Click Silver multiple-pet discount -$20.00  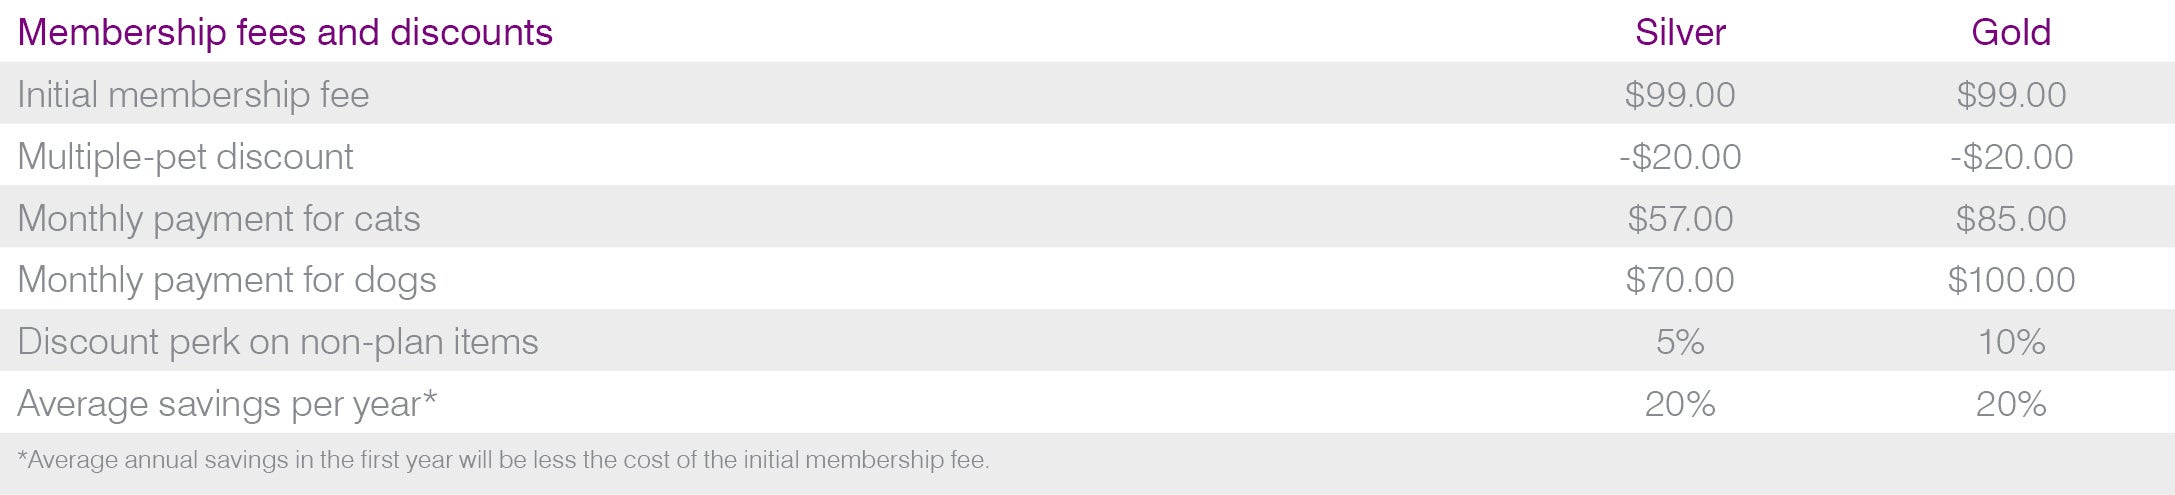click(1680, 157)
